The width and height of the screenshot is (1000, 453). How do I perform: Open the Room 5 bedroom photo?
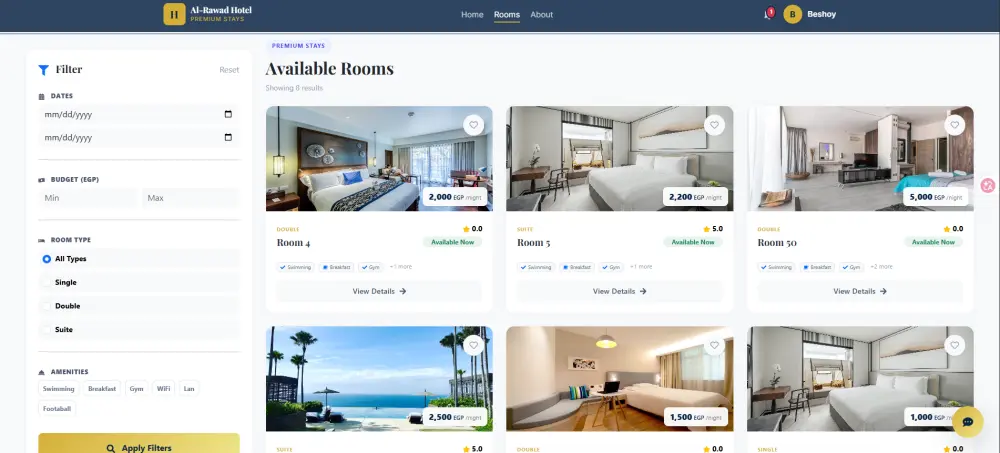point(619,158)
